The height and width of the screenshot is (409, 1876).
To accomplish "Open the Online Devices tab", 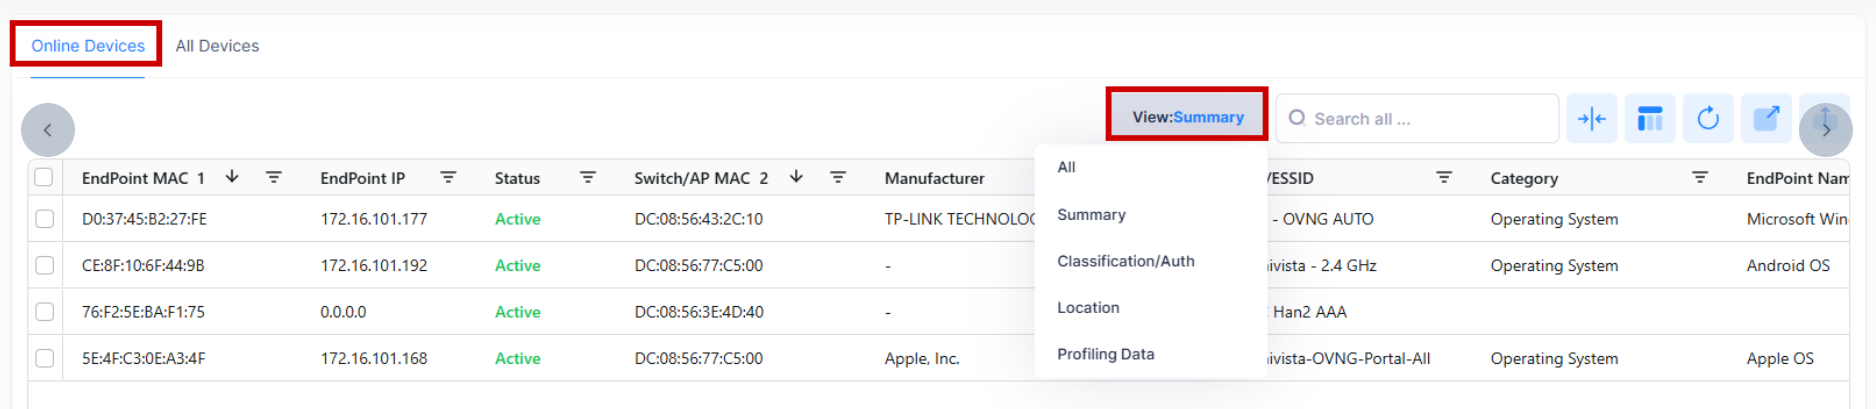I will (88, 46).
